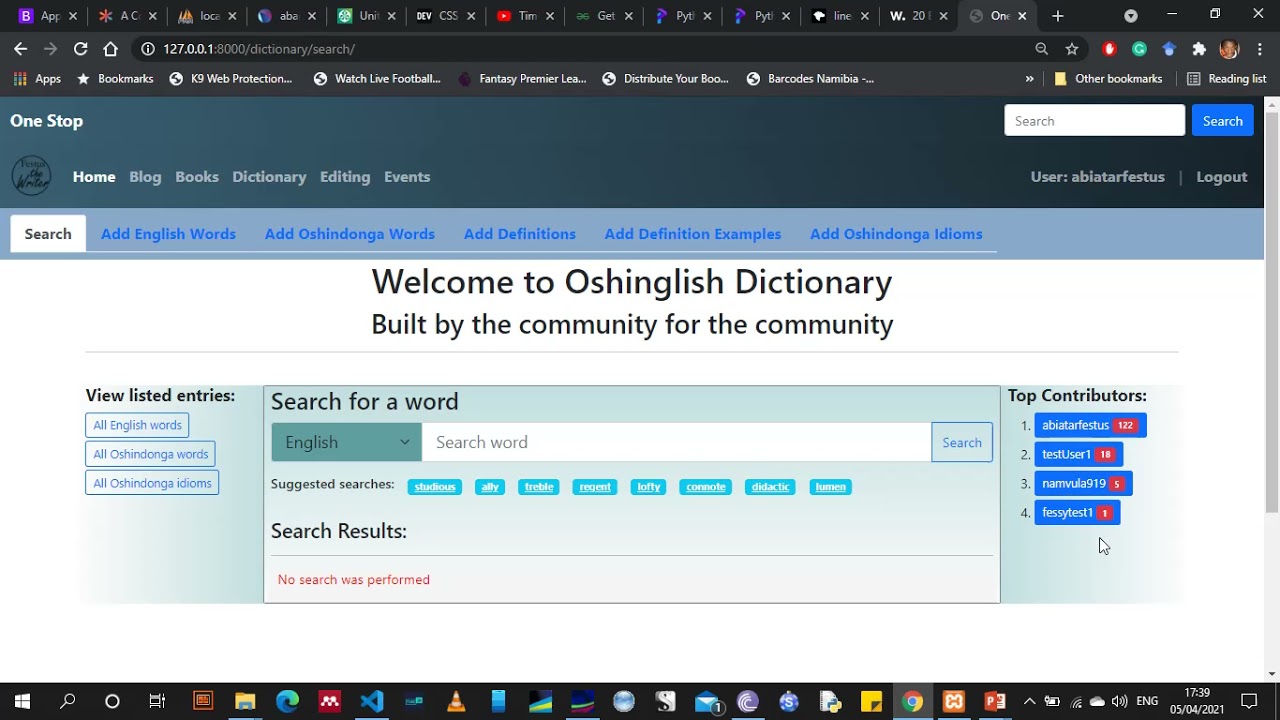Open PowerPoint from the taskbar
Screen dimensions: 1280x720
pos(995,701)
